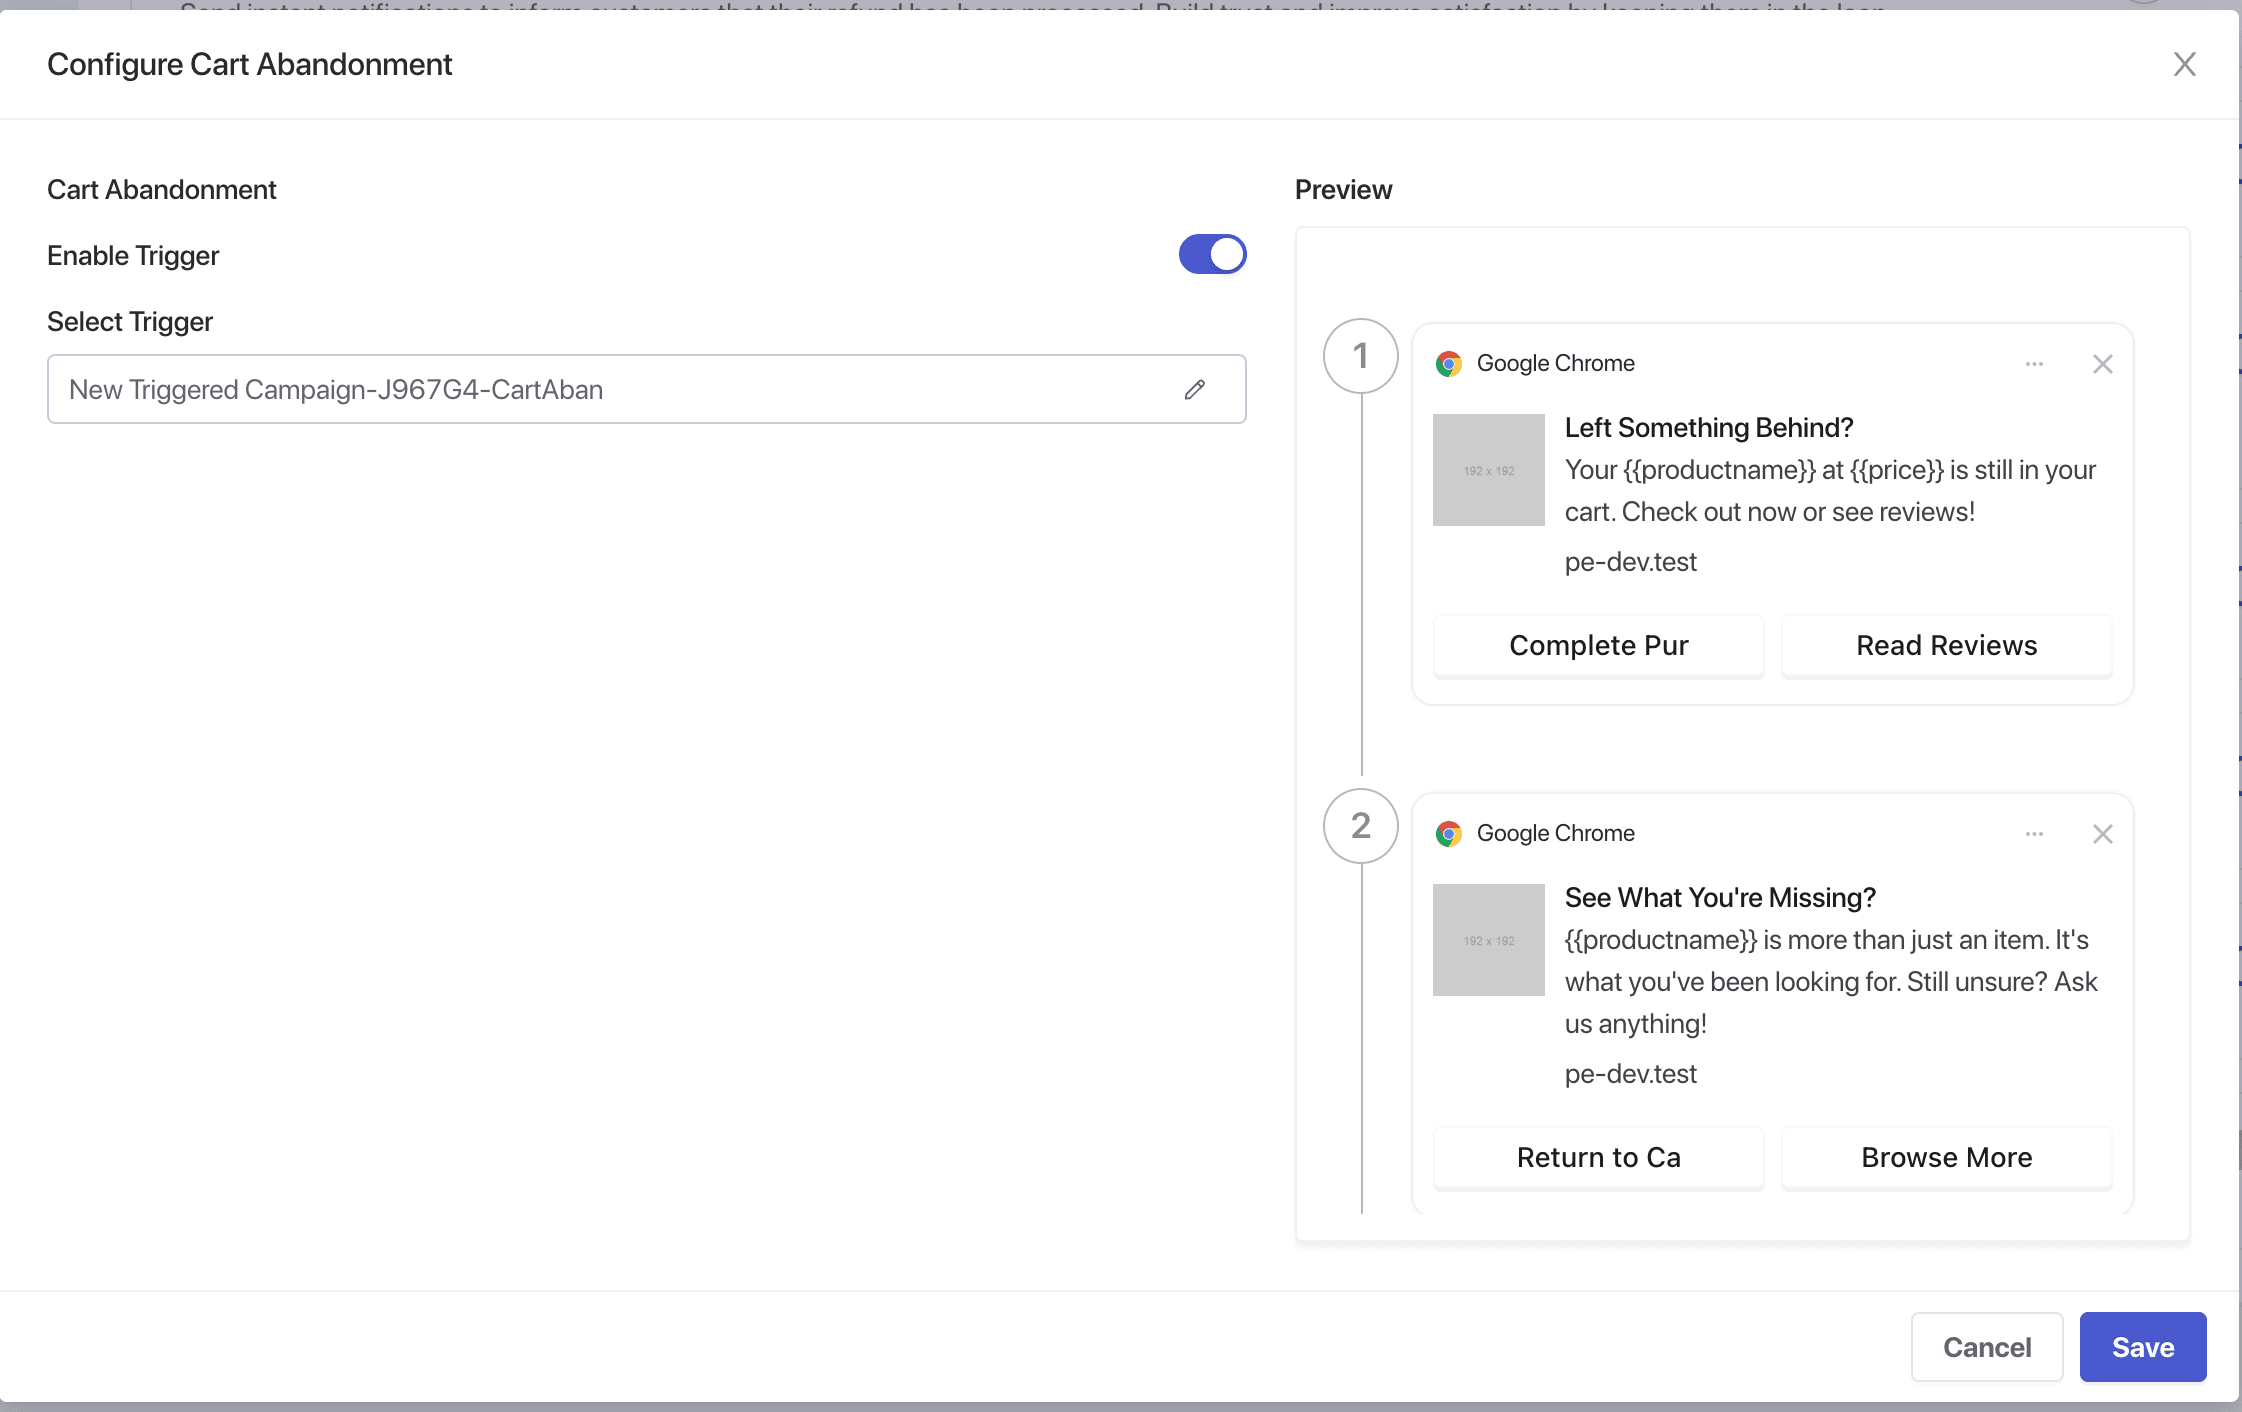Click the second notification's placeholder image thumbnail

[1488, 940]
